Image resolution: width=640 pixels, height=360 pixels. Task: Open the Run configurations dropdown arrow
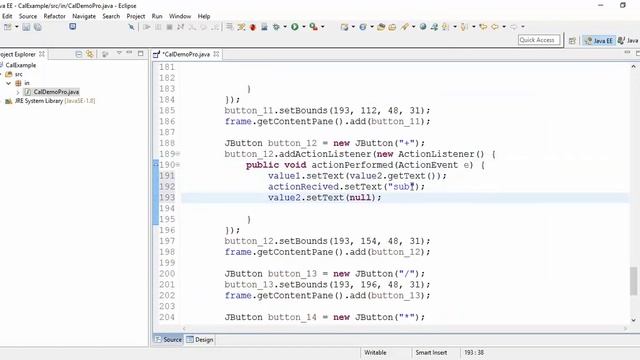[304, 27]
